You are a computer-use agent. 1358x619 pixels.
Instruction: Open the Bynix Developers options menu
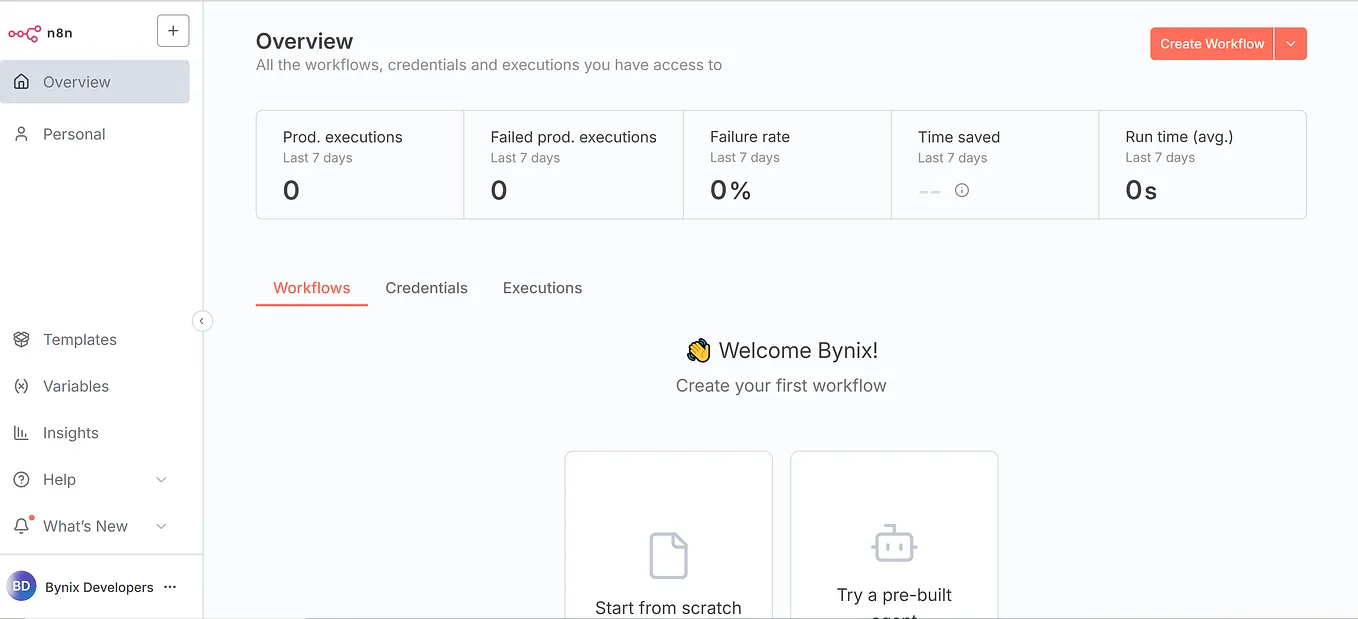(169, 587)
